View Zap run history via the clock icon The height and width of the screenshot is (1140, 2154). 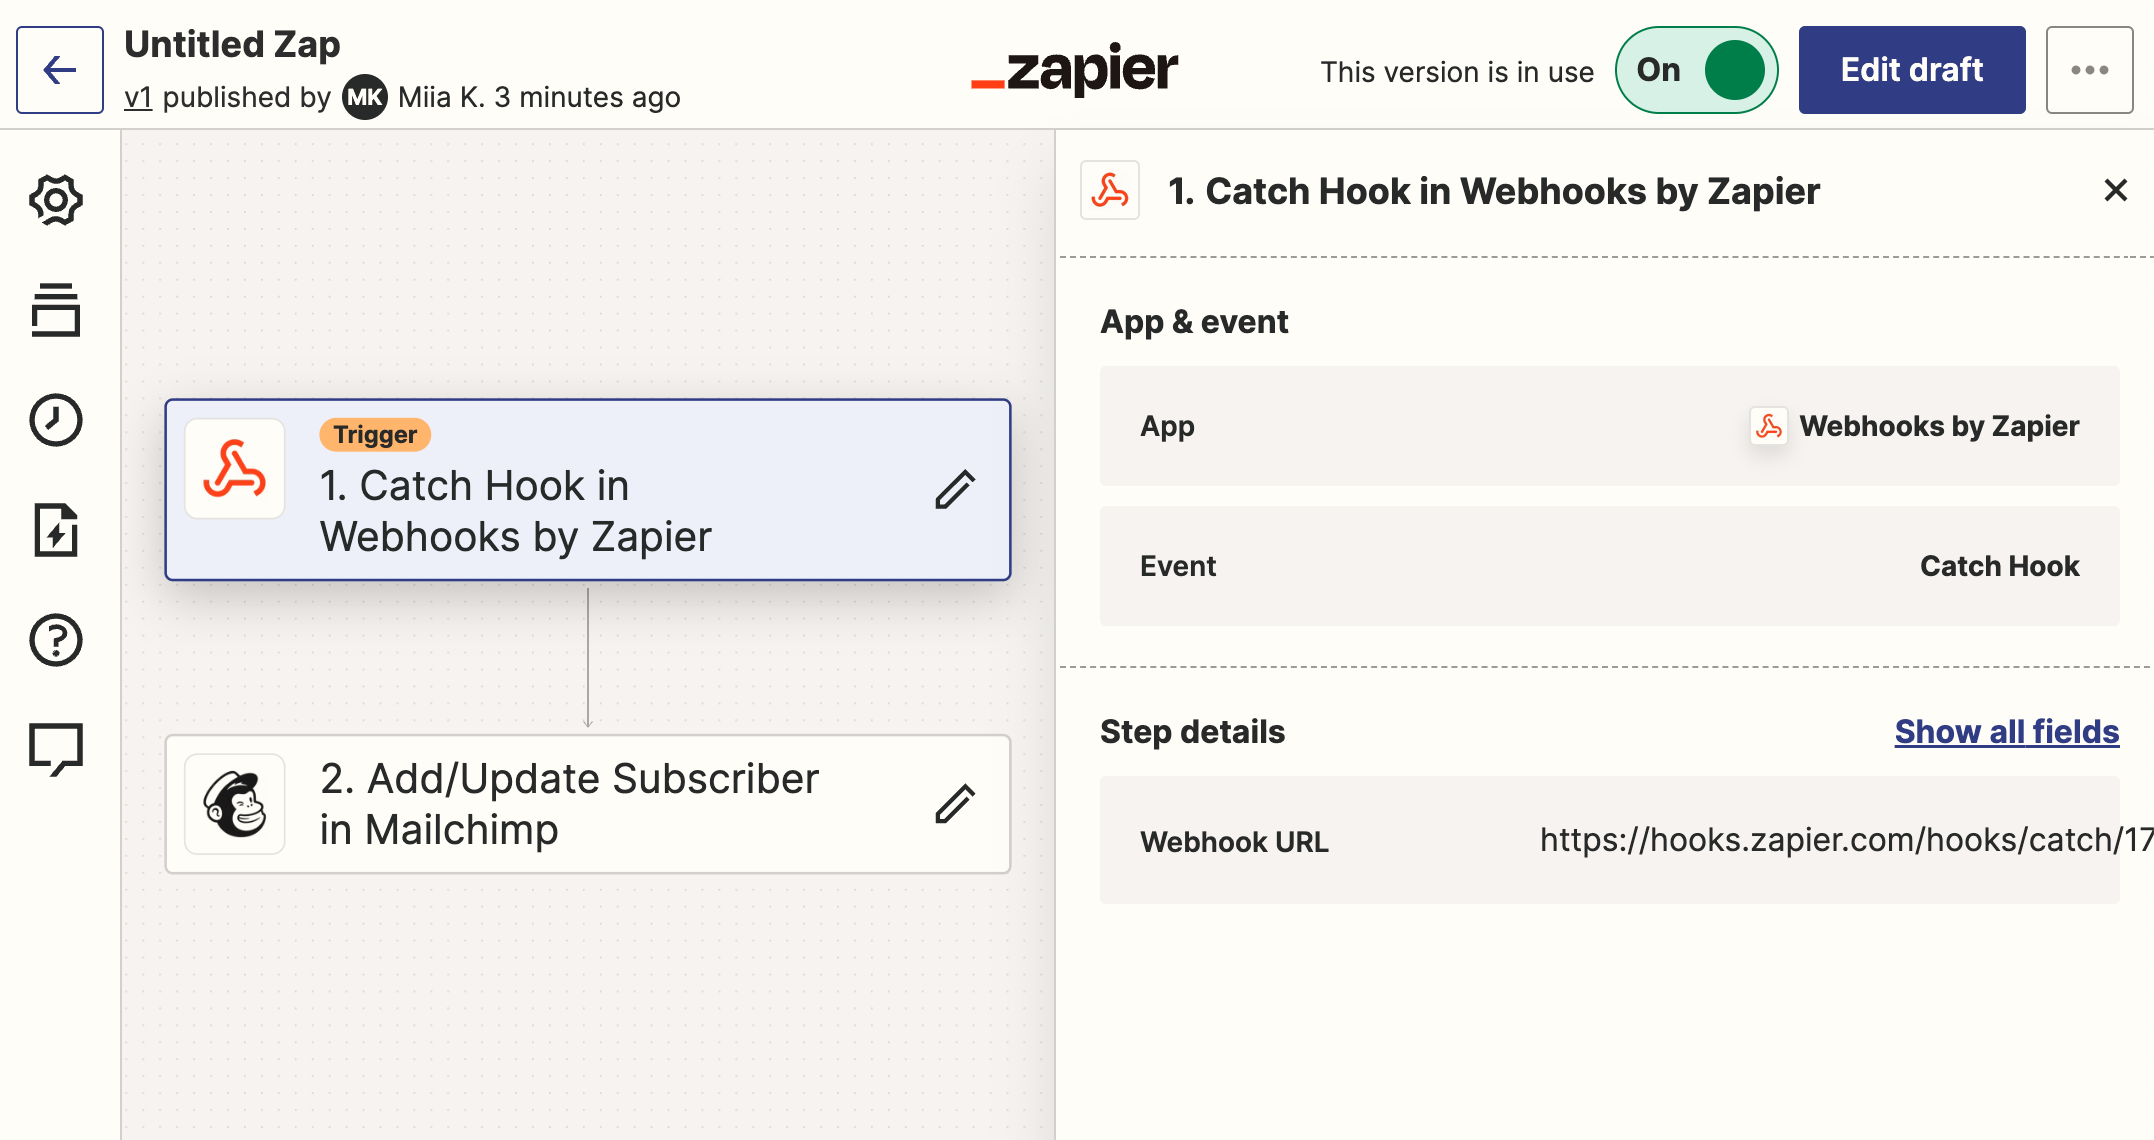point(56,421)
